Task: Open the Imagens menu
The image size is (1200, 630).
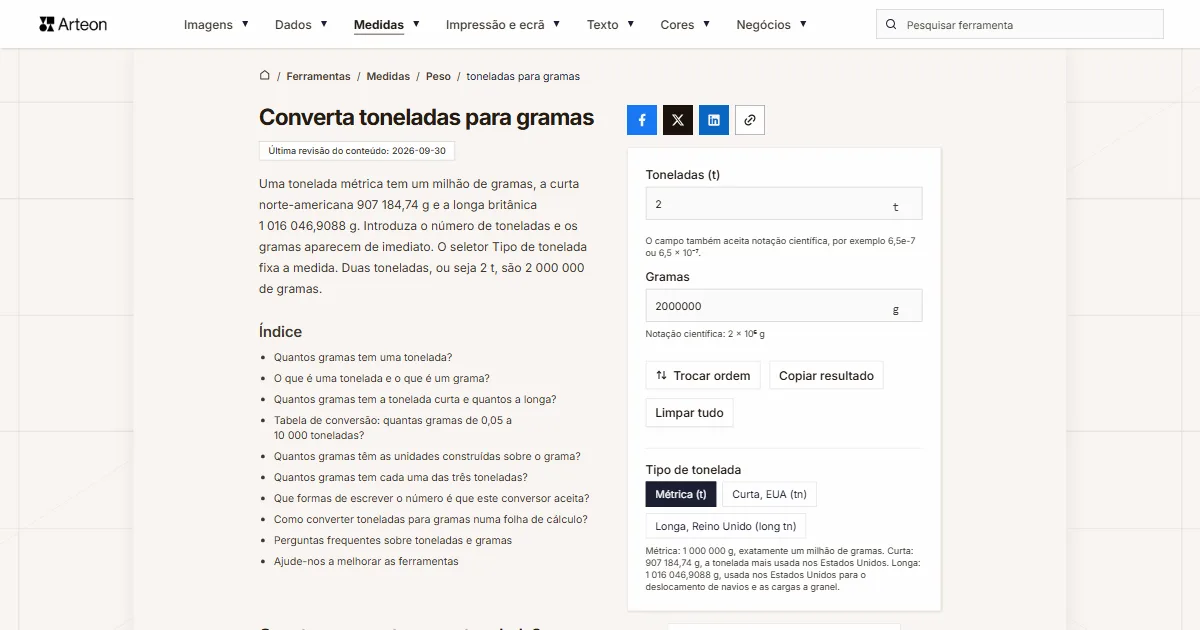Action: (x=216, y=25)
